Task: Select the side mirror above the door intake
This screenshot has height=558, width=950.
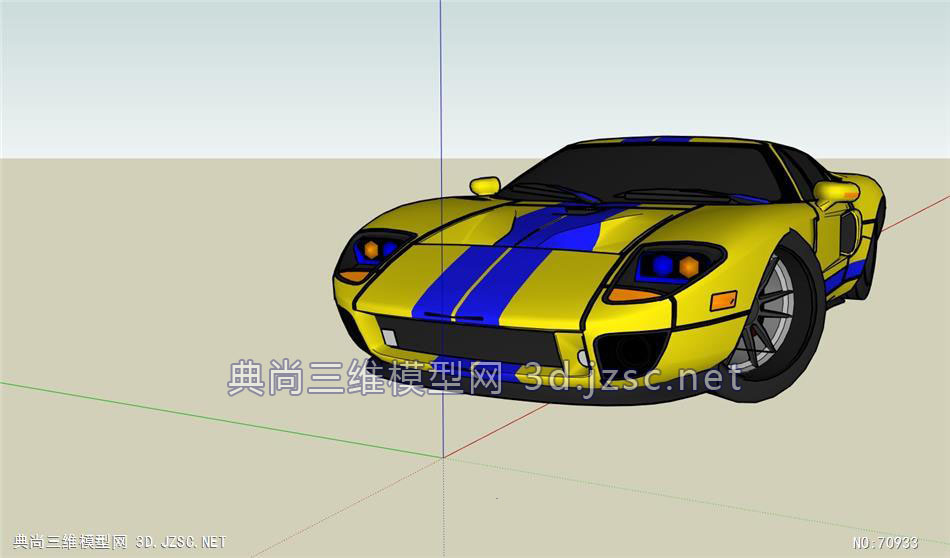Action: (x=836, y=191)
